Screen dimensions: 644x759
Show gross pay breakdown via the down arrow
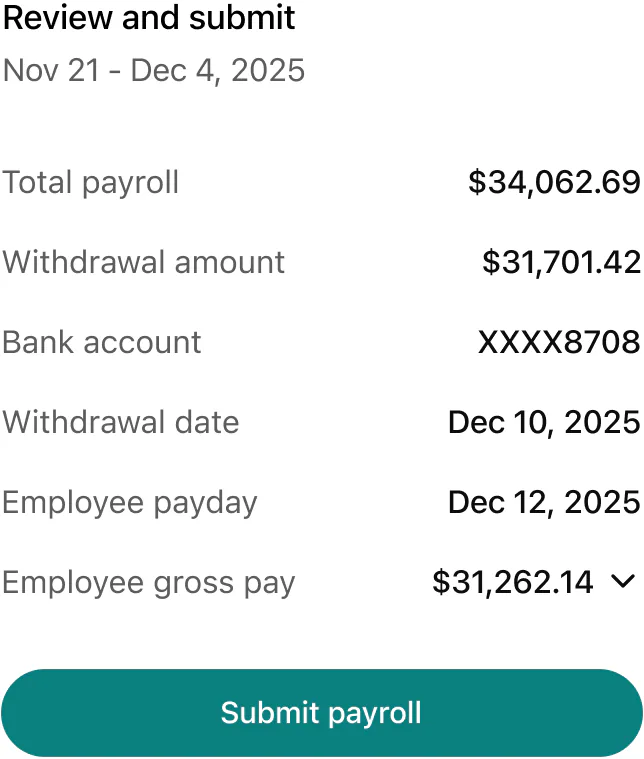pyautogui.click(x=624, y=581)
